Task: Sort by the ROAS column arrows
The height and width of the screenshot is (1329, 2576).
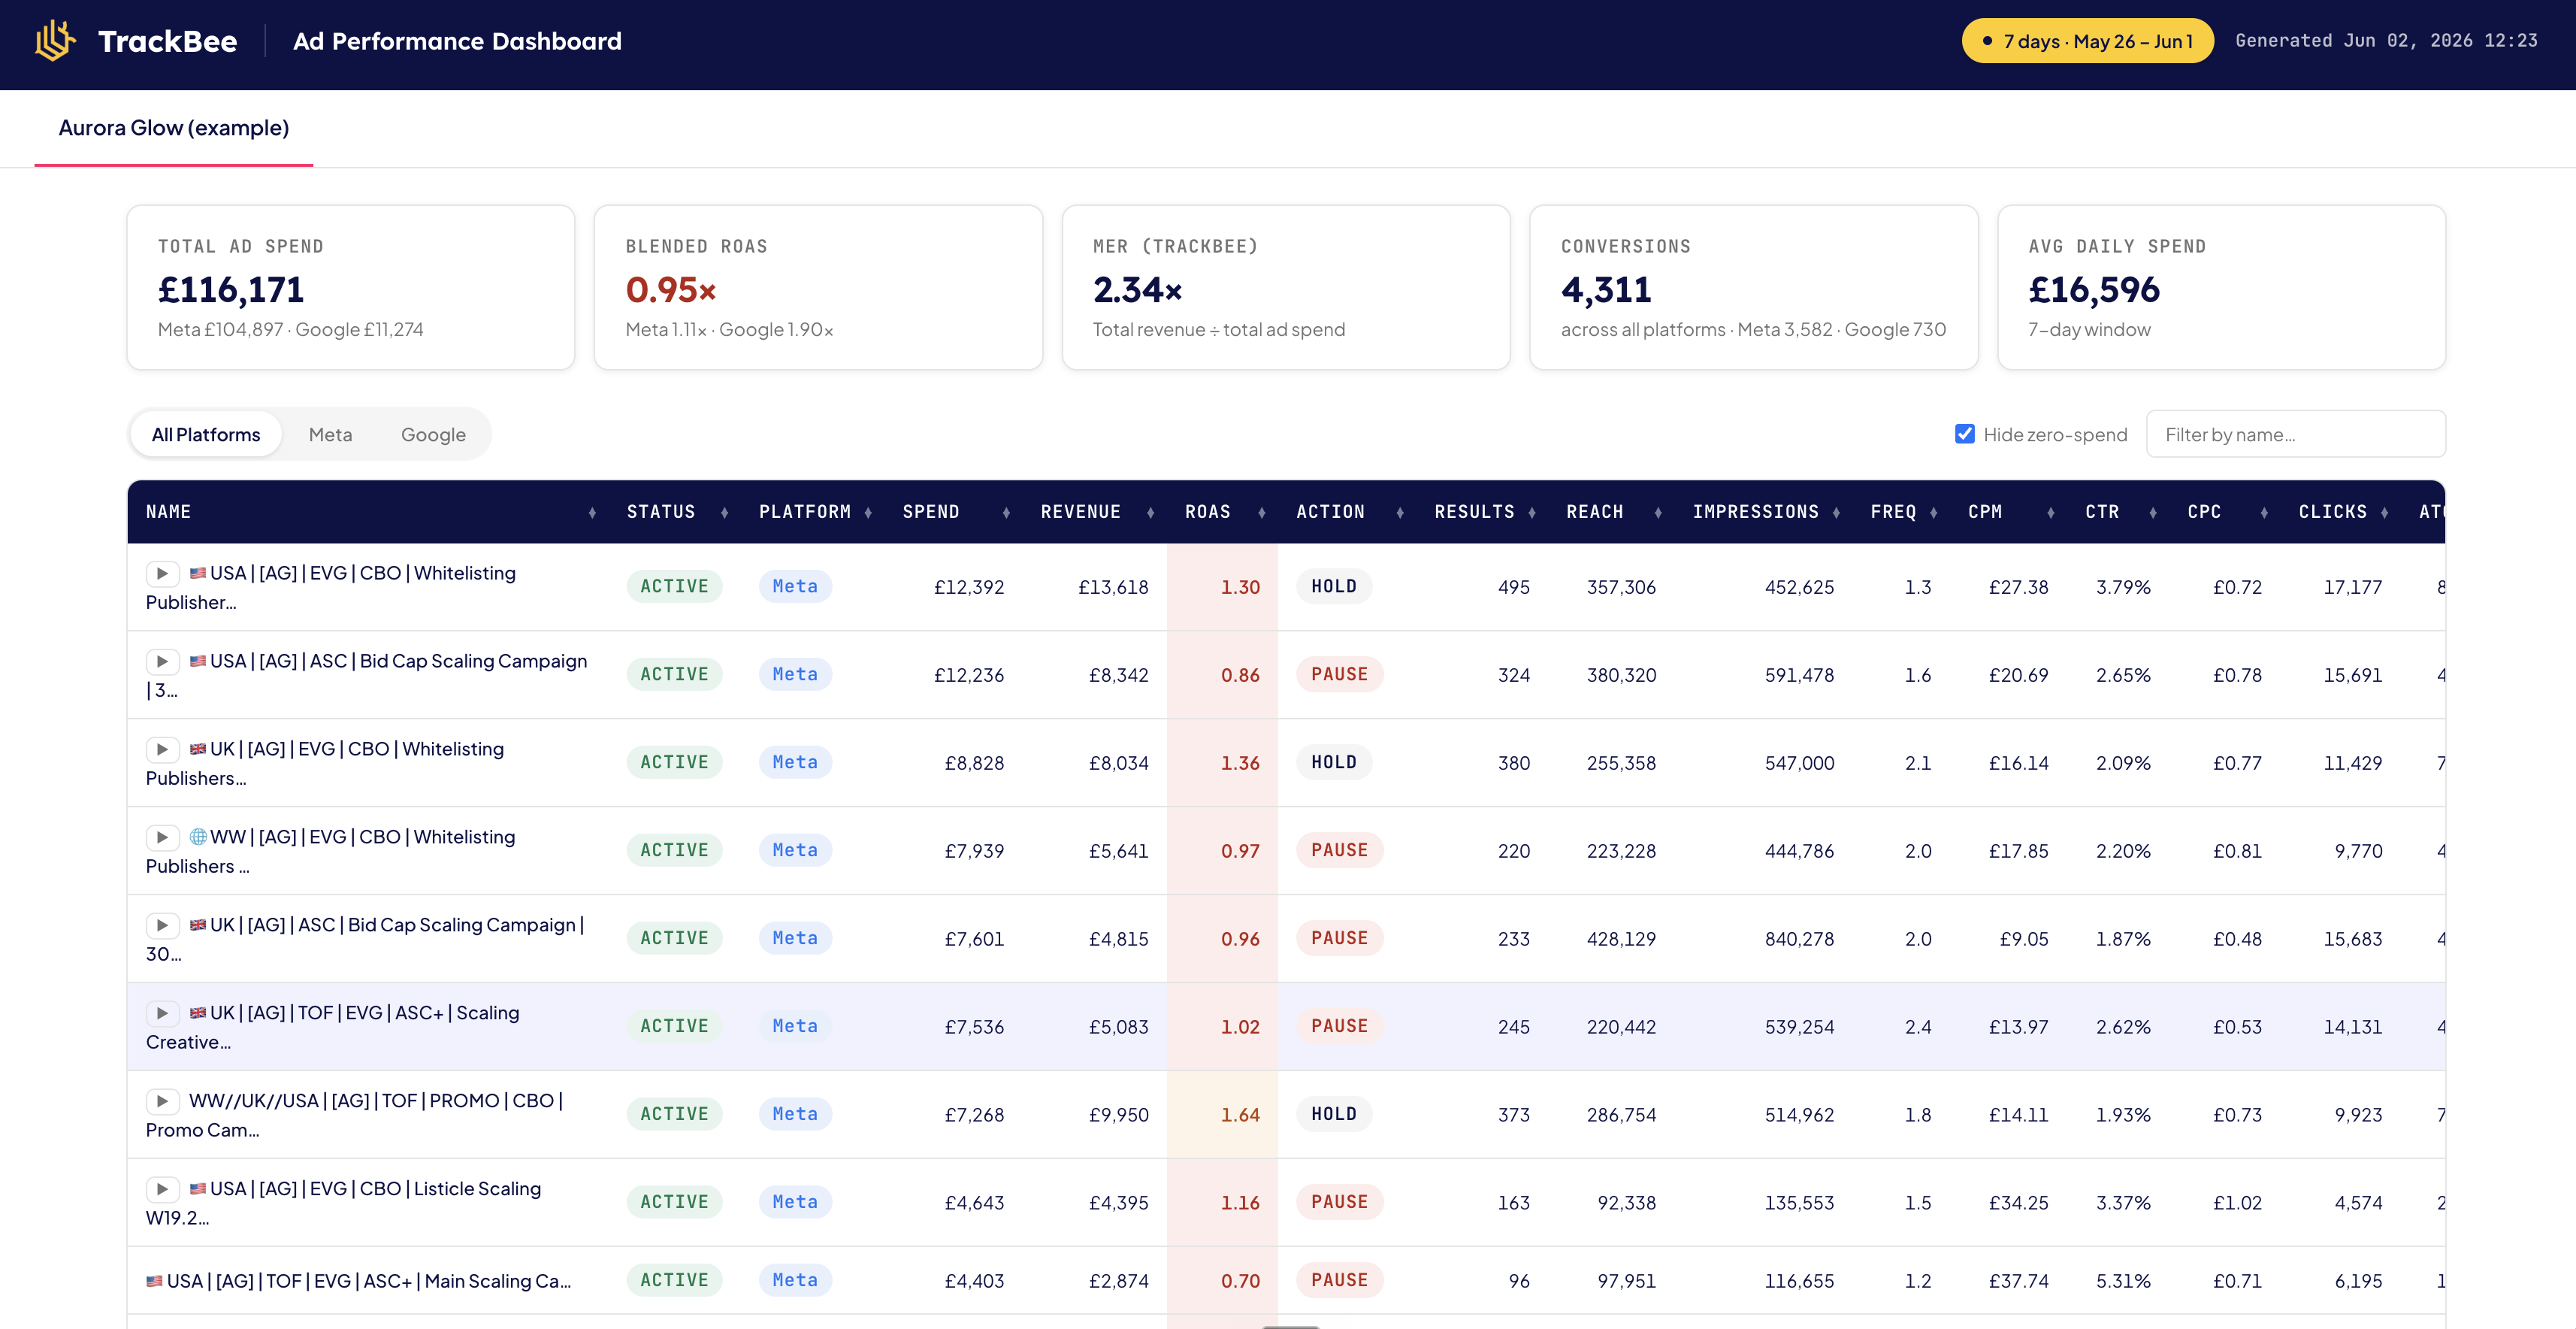Action: tap(1262, 513)
